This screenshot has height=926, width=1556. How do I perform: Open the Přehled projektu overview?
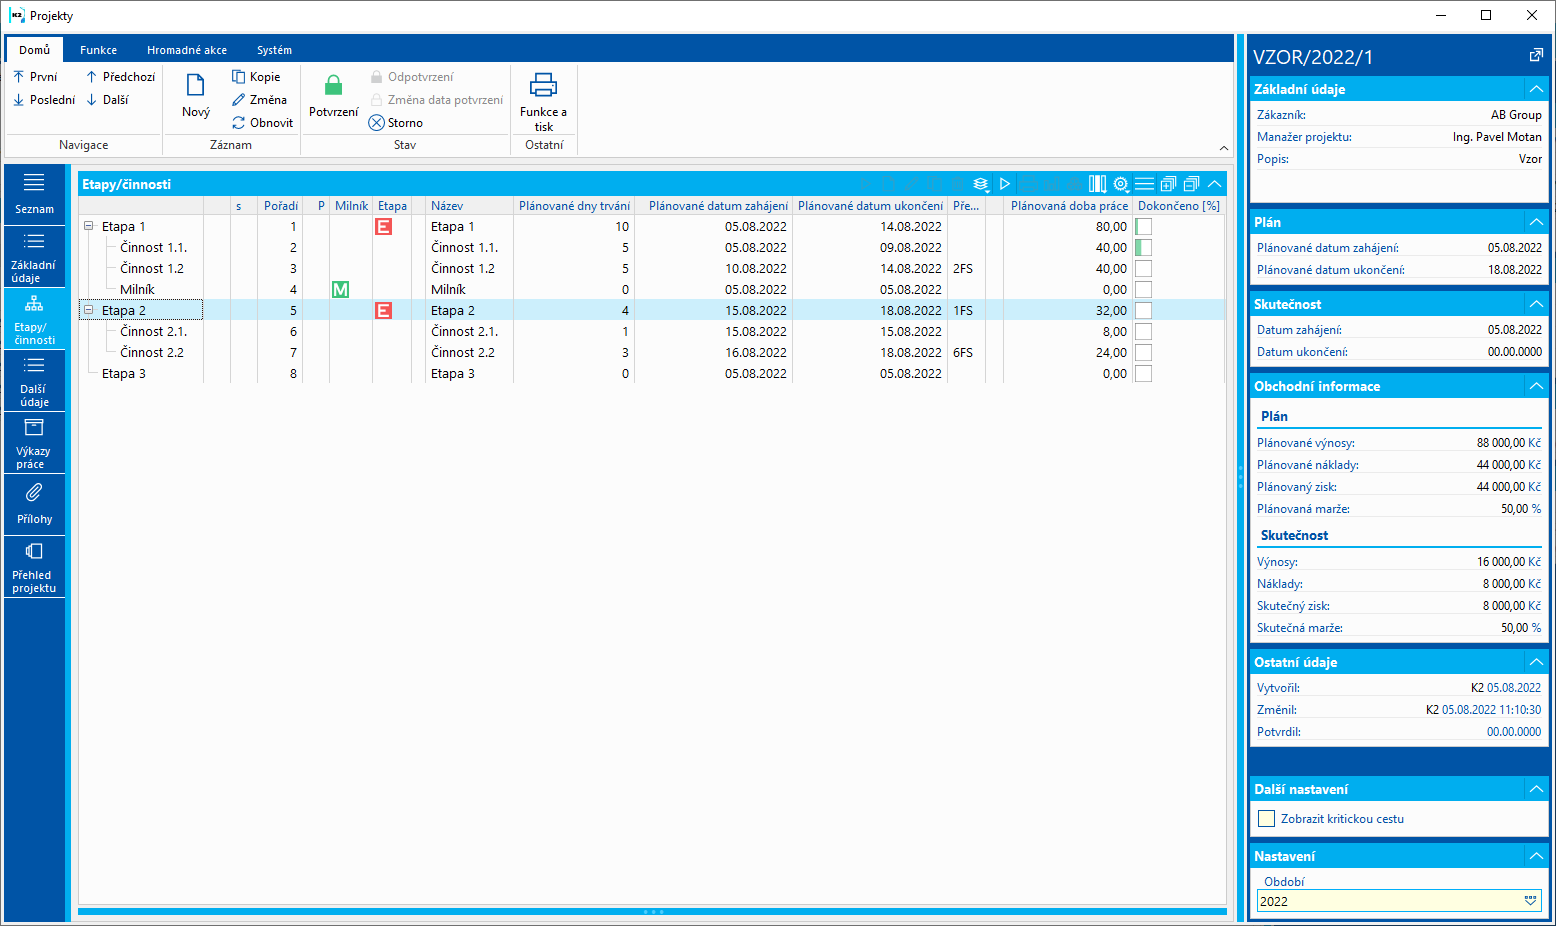point(34,567)
